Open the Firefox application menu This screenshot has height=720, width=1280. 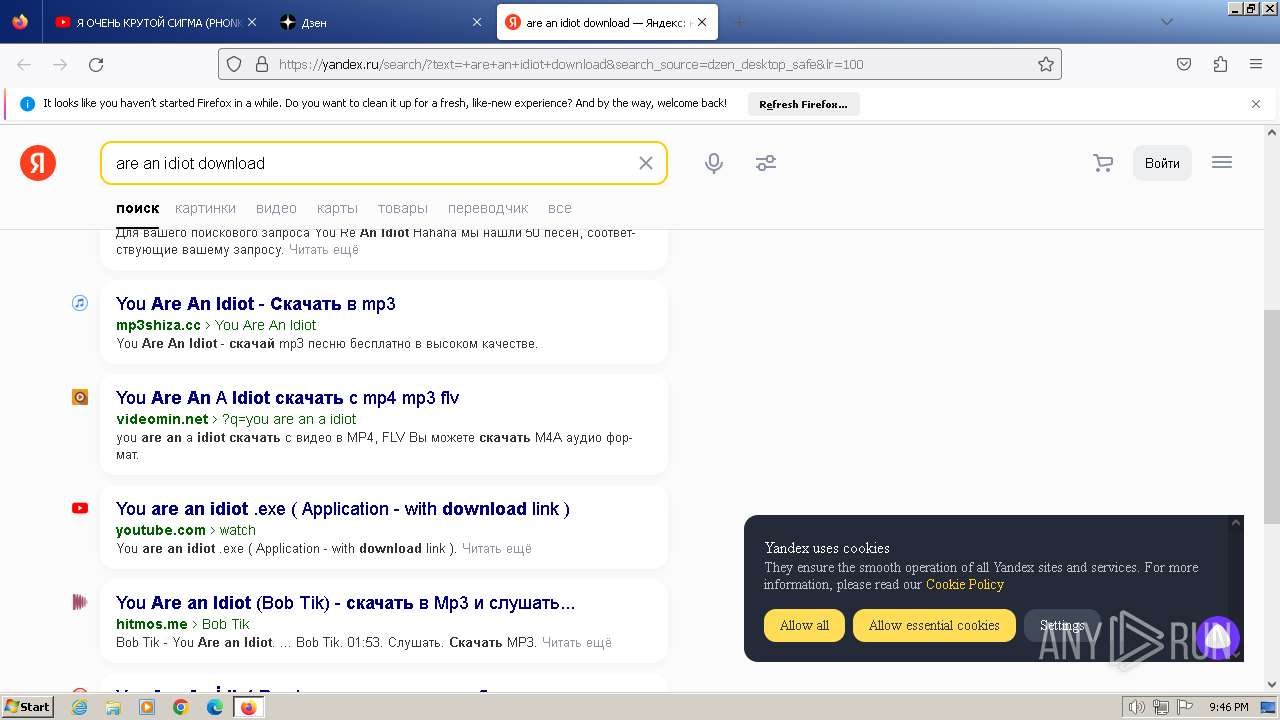coord(1256,64)
